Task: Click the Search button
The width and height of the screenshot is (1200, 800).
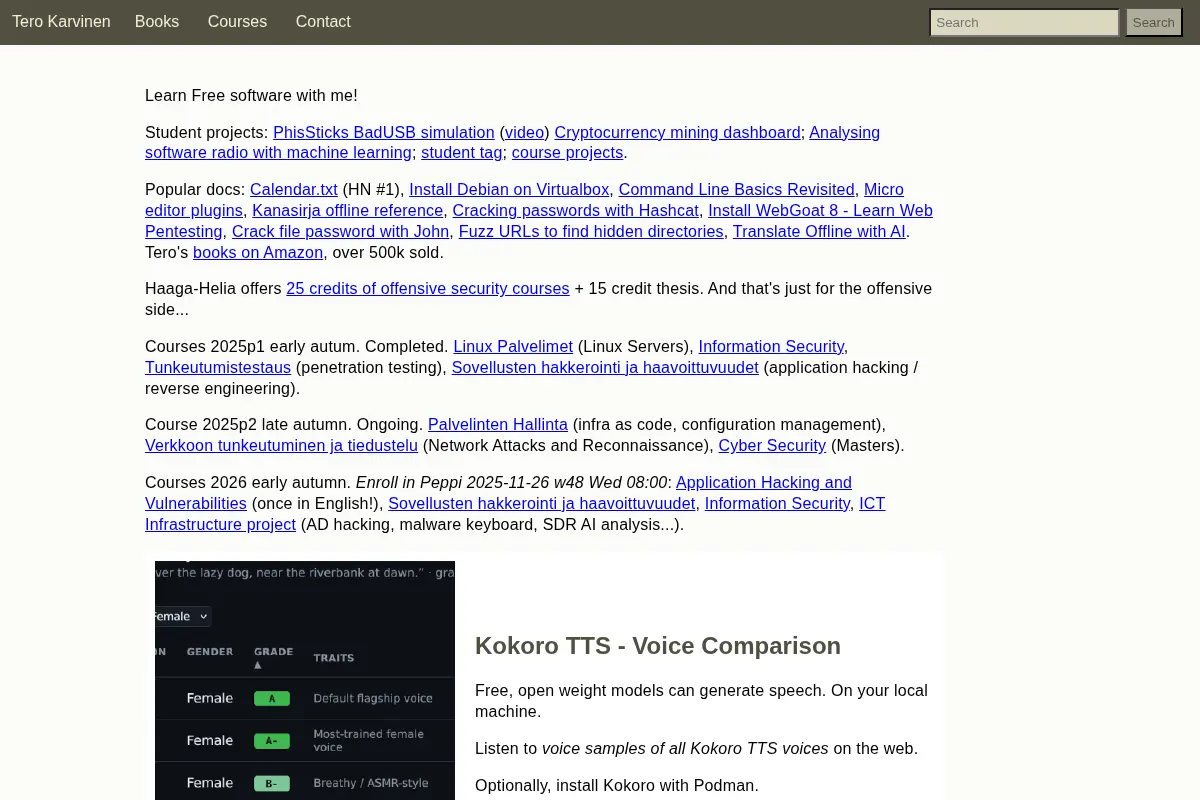Action: [x=1154, y=22]
